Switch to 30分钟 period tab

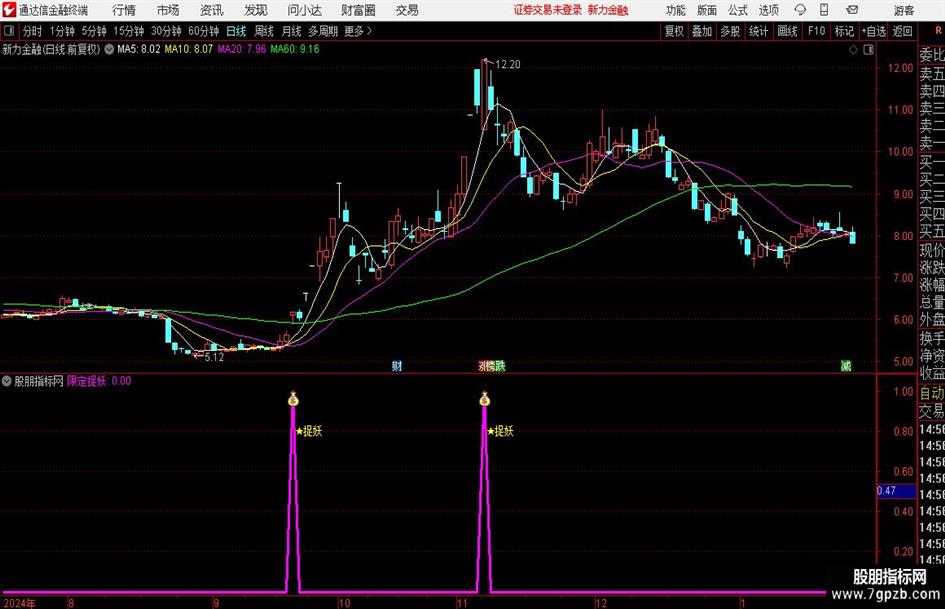166,31
